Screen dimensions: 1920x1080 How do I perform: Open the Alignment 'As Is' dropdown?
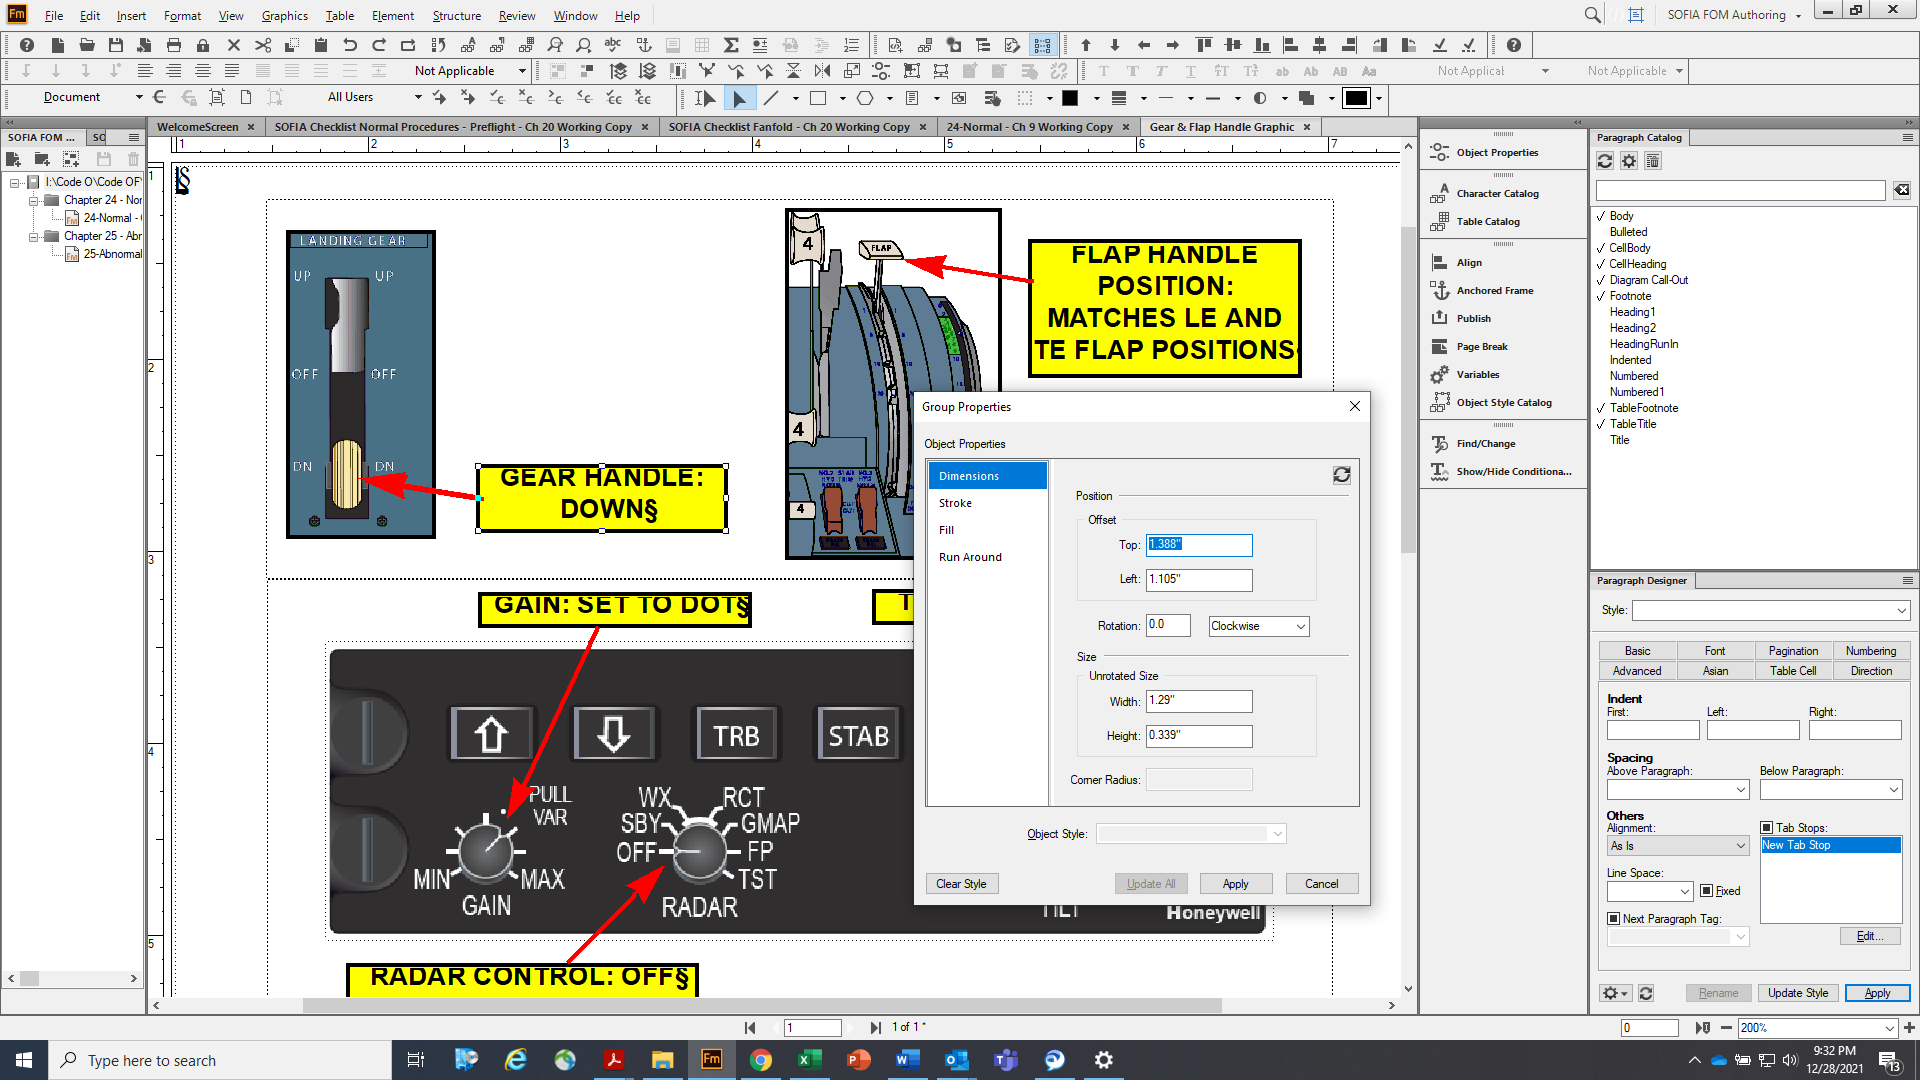1677,845
